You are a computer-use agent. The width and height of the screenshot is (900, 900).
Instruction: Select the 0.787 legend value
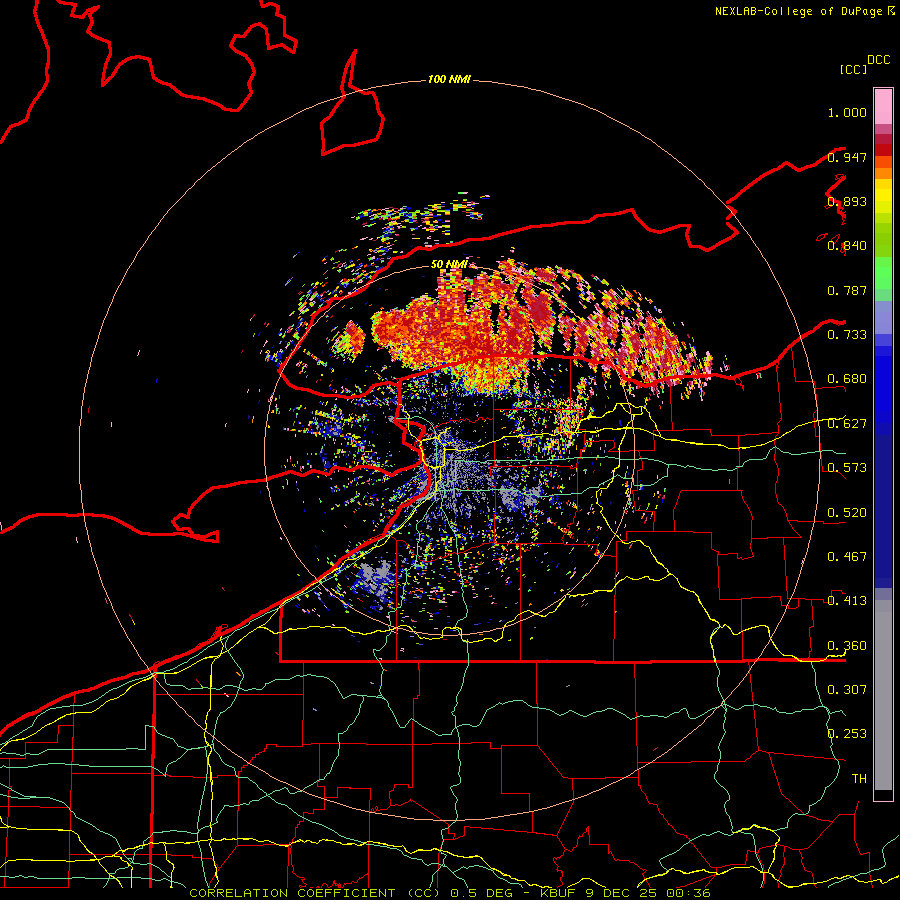tap(847, 290)
